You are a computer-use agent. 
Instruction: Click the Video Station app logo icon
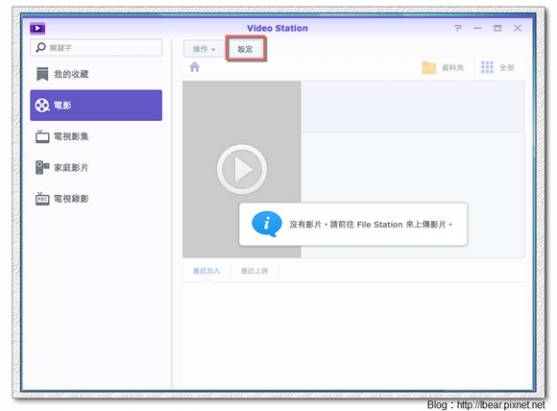(37, 28)
